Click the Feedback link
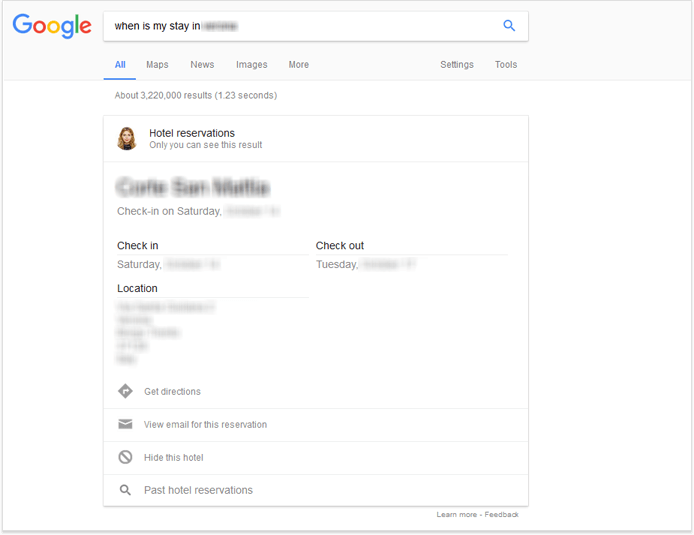The height and width of the screenshot is (535, 694). tap(501, 514)
